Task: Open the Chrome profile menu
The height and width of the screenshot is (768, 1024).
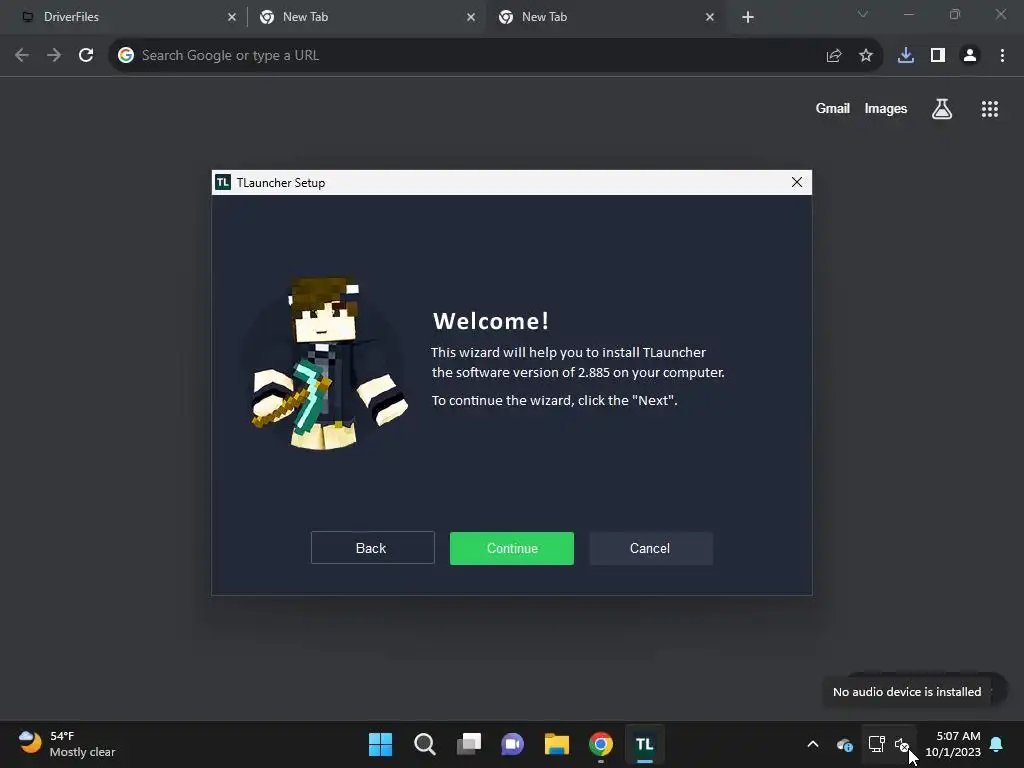Action: 970,56
